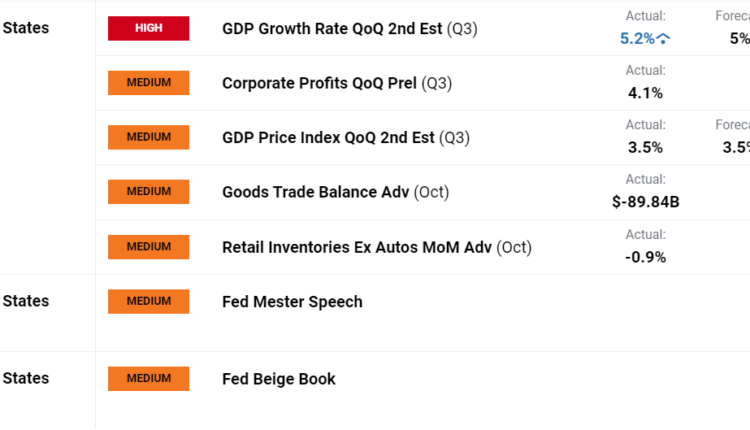The image size is (750, 430).
Task: Click the $-89.84B actual trade balance value
Action: tap(645, 202)
